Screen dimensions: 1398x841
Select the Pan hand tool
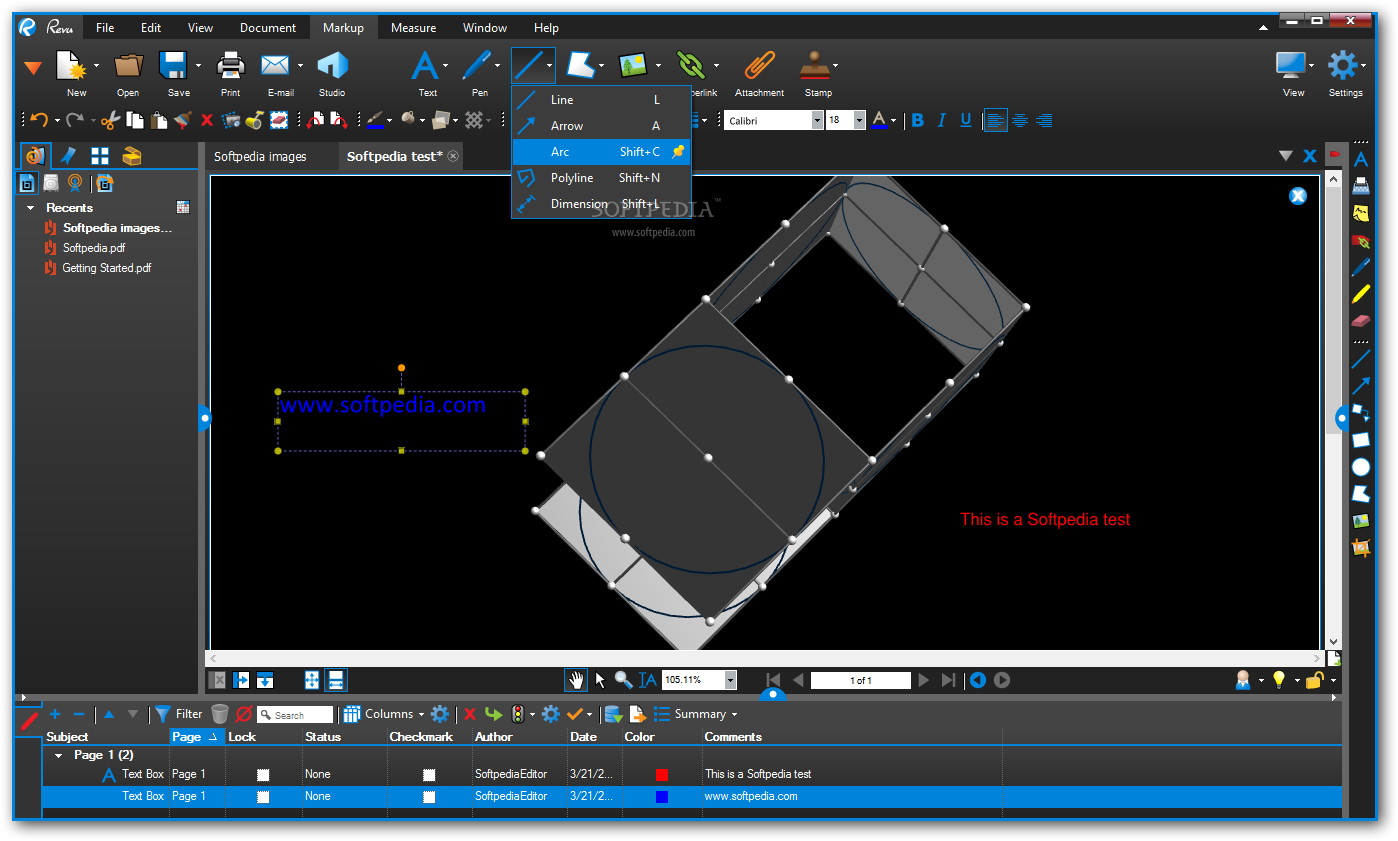pos(577,680)
